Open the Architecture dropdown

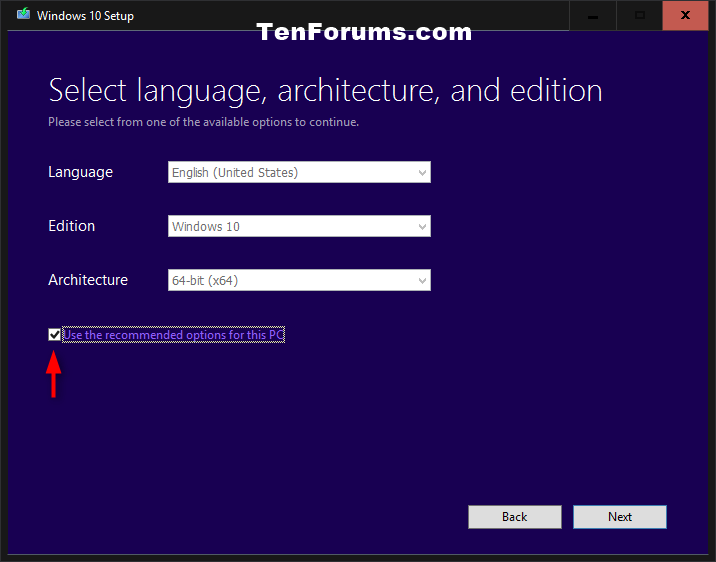(299, 280)
